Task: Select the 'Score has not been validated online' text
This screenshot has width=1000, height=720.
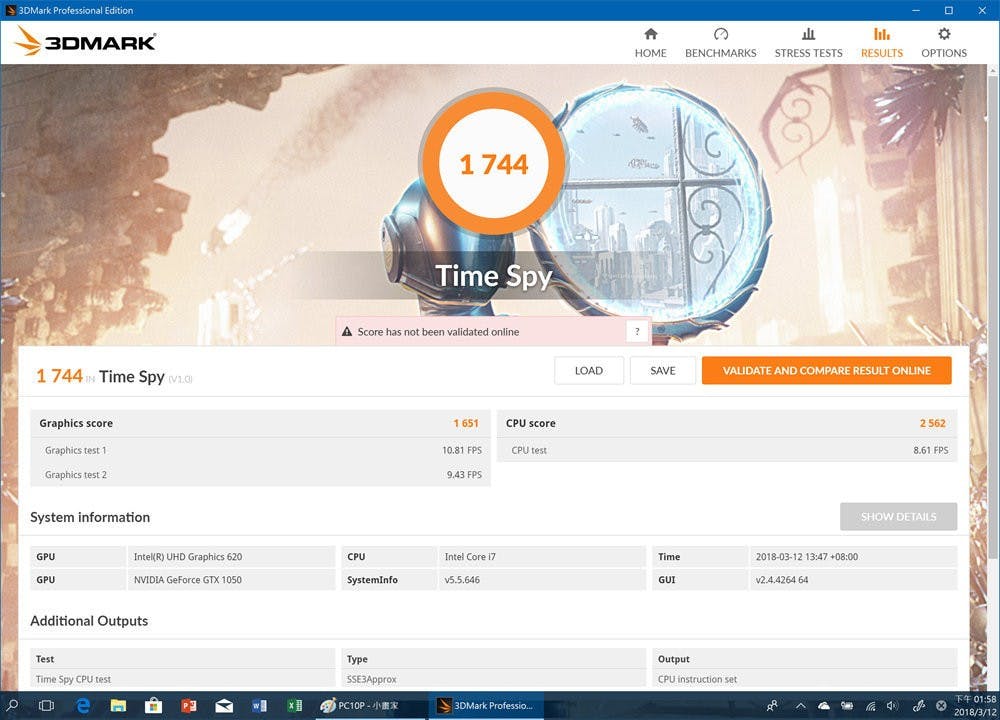Action: coord(438,332)
